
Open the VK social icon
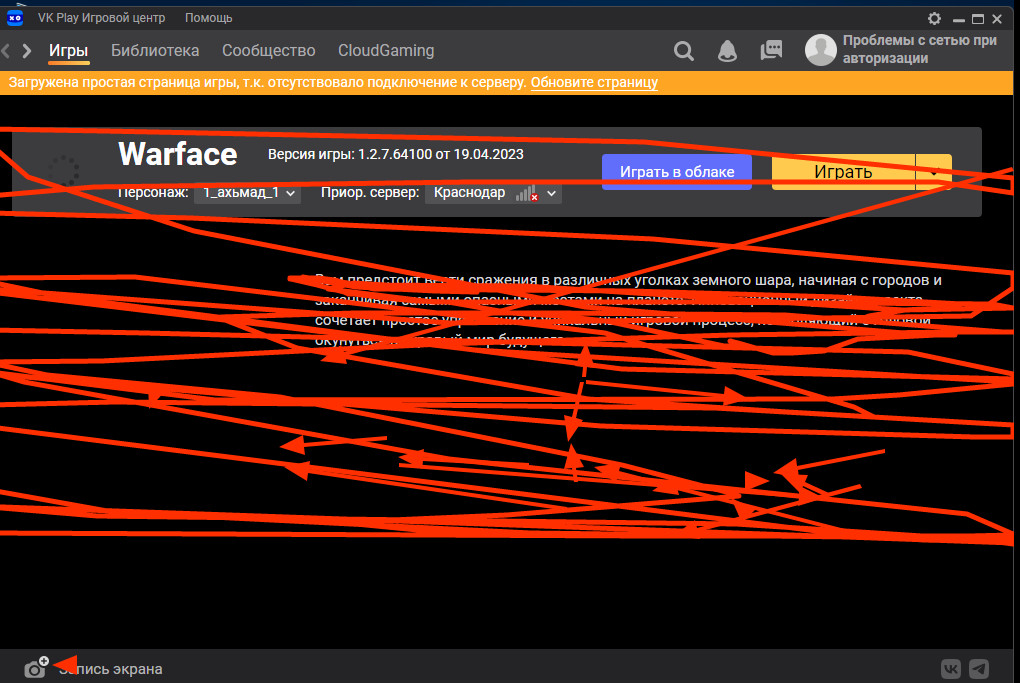pyautogui.click(x=952, y=668)
